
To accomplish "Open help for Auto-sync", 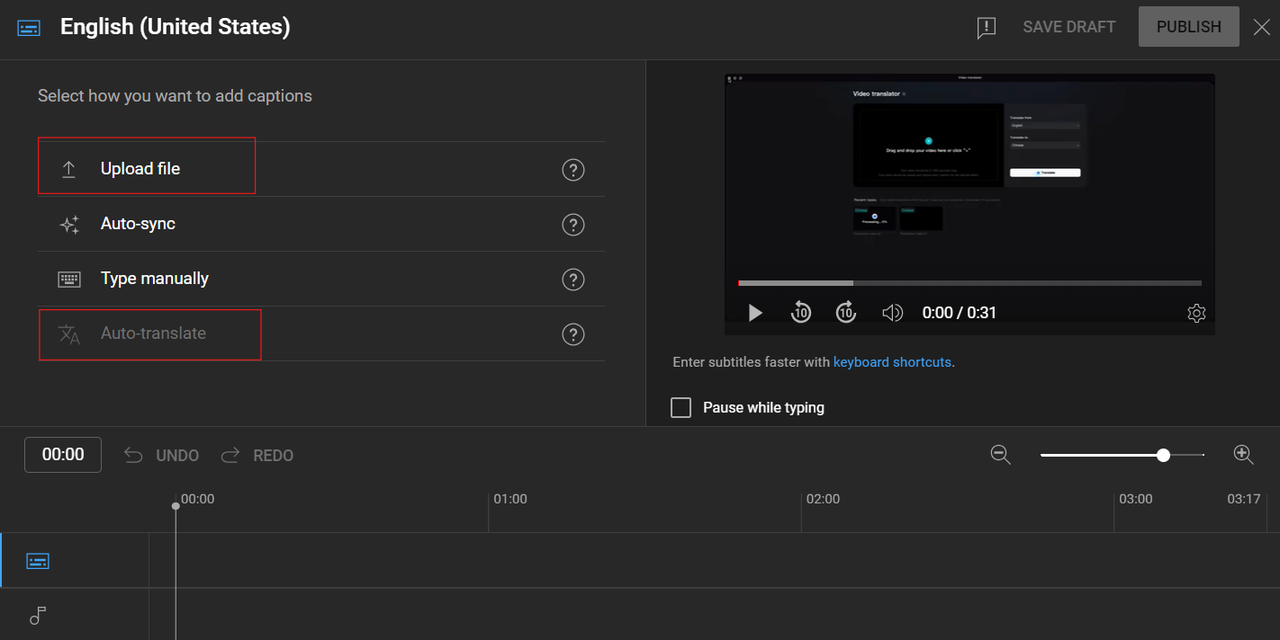I will (573, 225).
